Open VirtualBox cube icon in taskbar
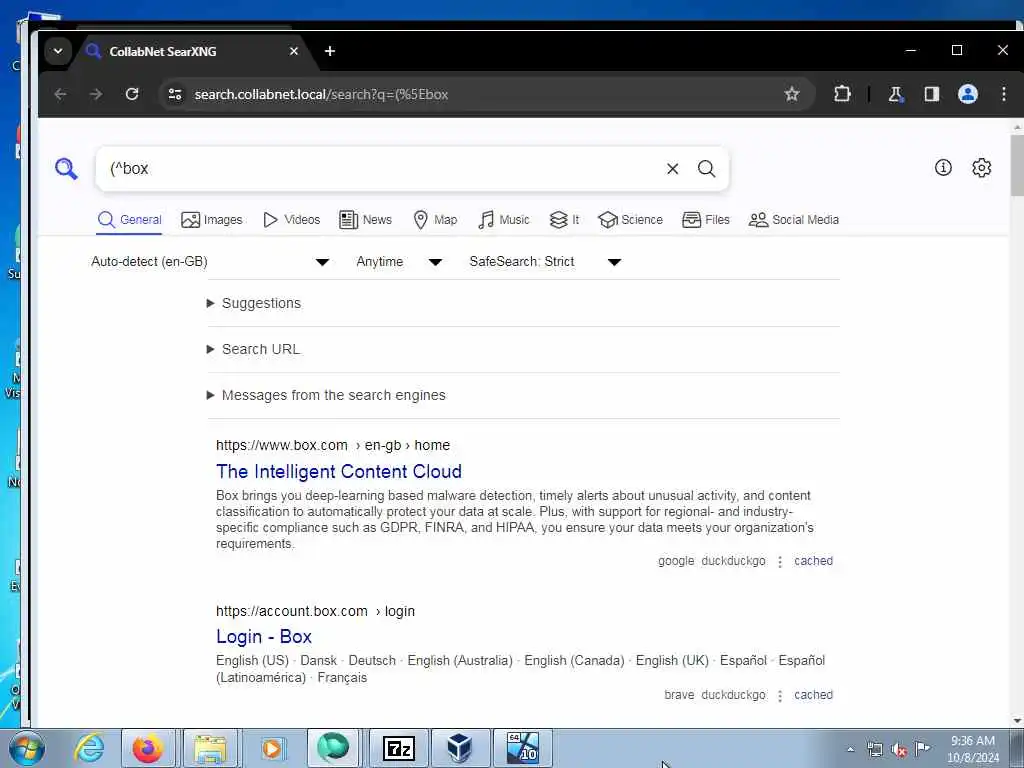 click(459, 748)
